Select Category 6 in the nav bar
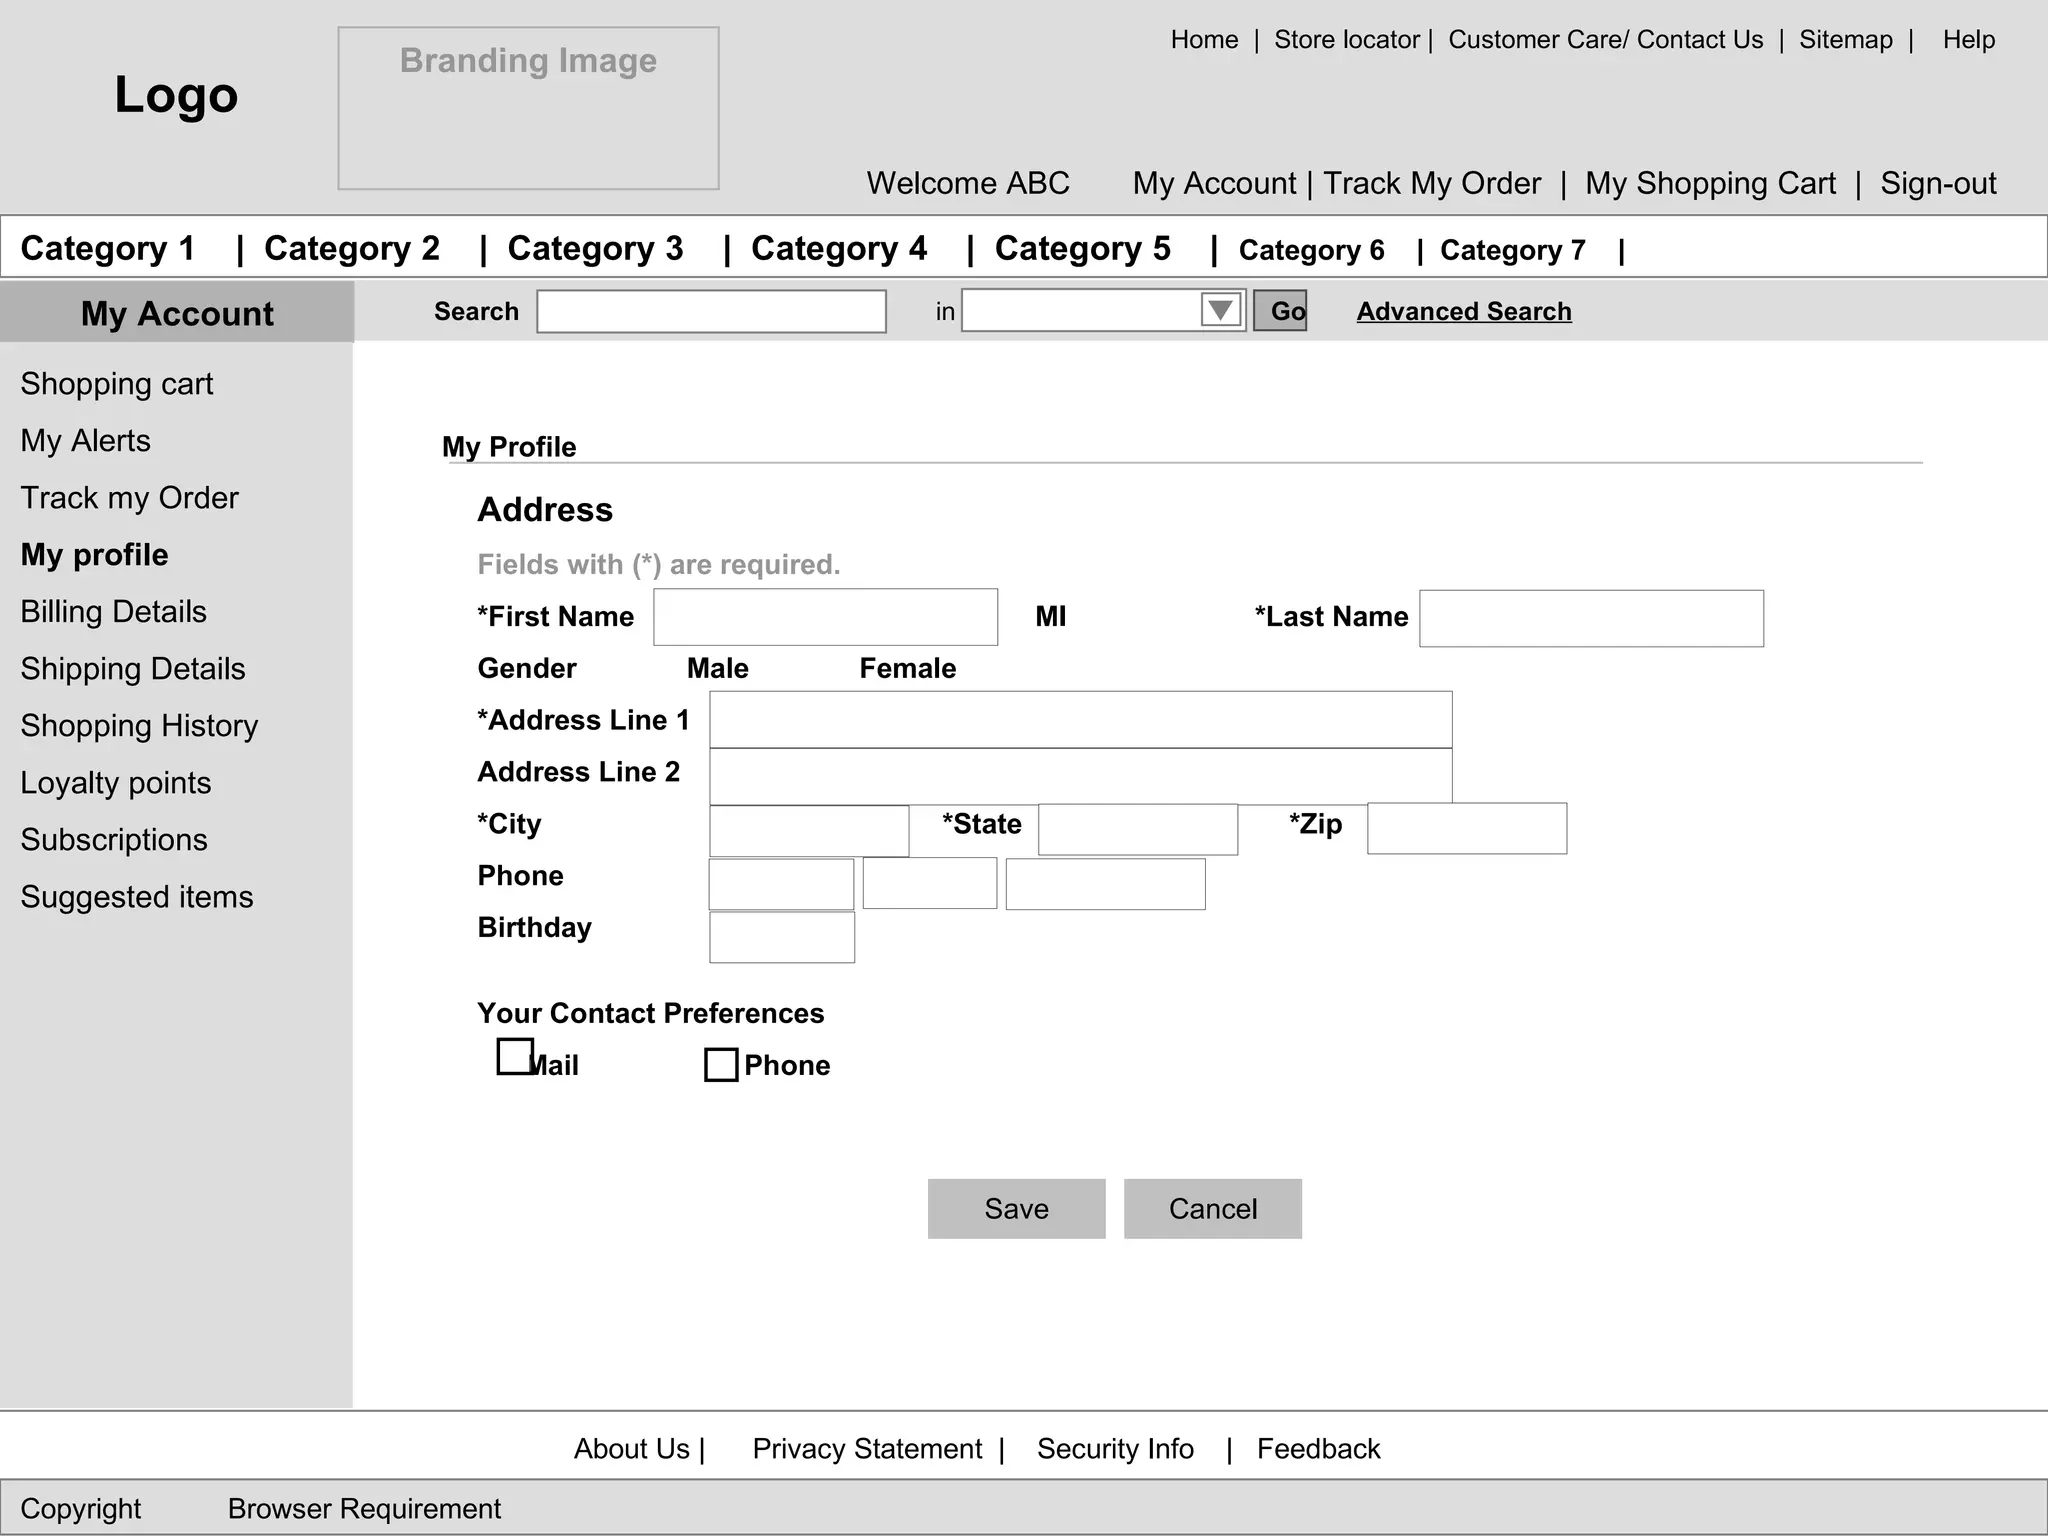The height and width of the screenshot is (1536, 2048). tap(1311, 250)
